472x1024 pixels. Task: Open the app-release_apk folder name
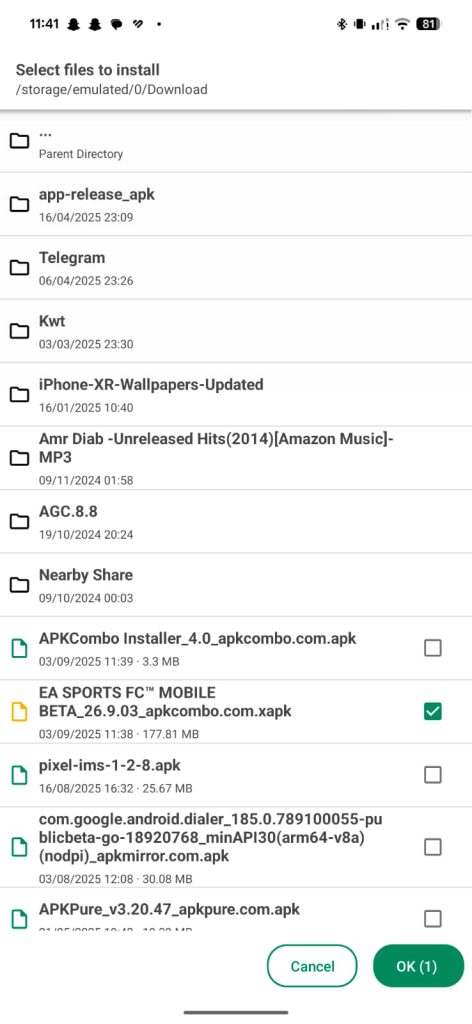pyautogui.click(x=97, y=195)
